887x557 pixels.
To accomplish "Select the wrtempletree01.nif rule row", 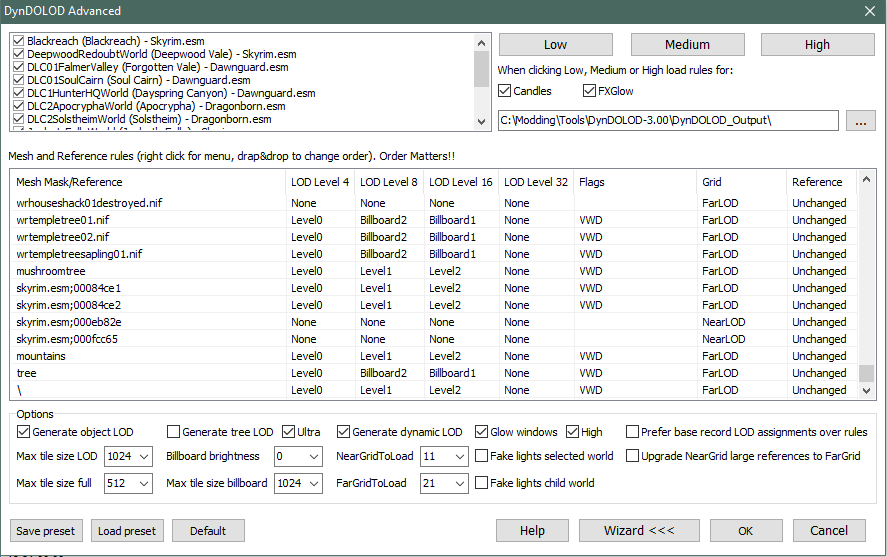I will tap(433, 220).
